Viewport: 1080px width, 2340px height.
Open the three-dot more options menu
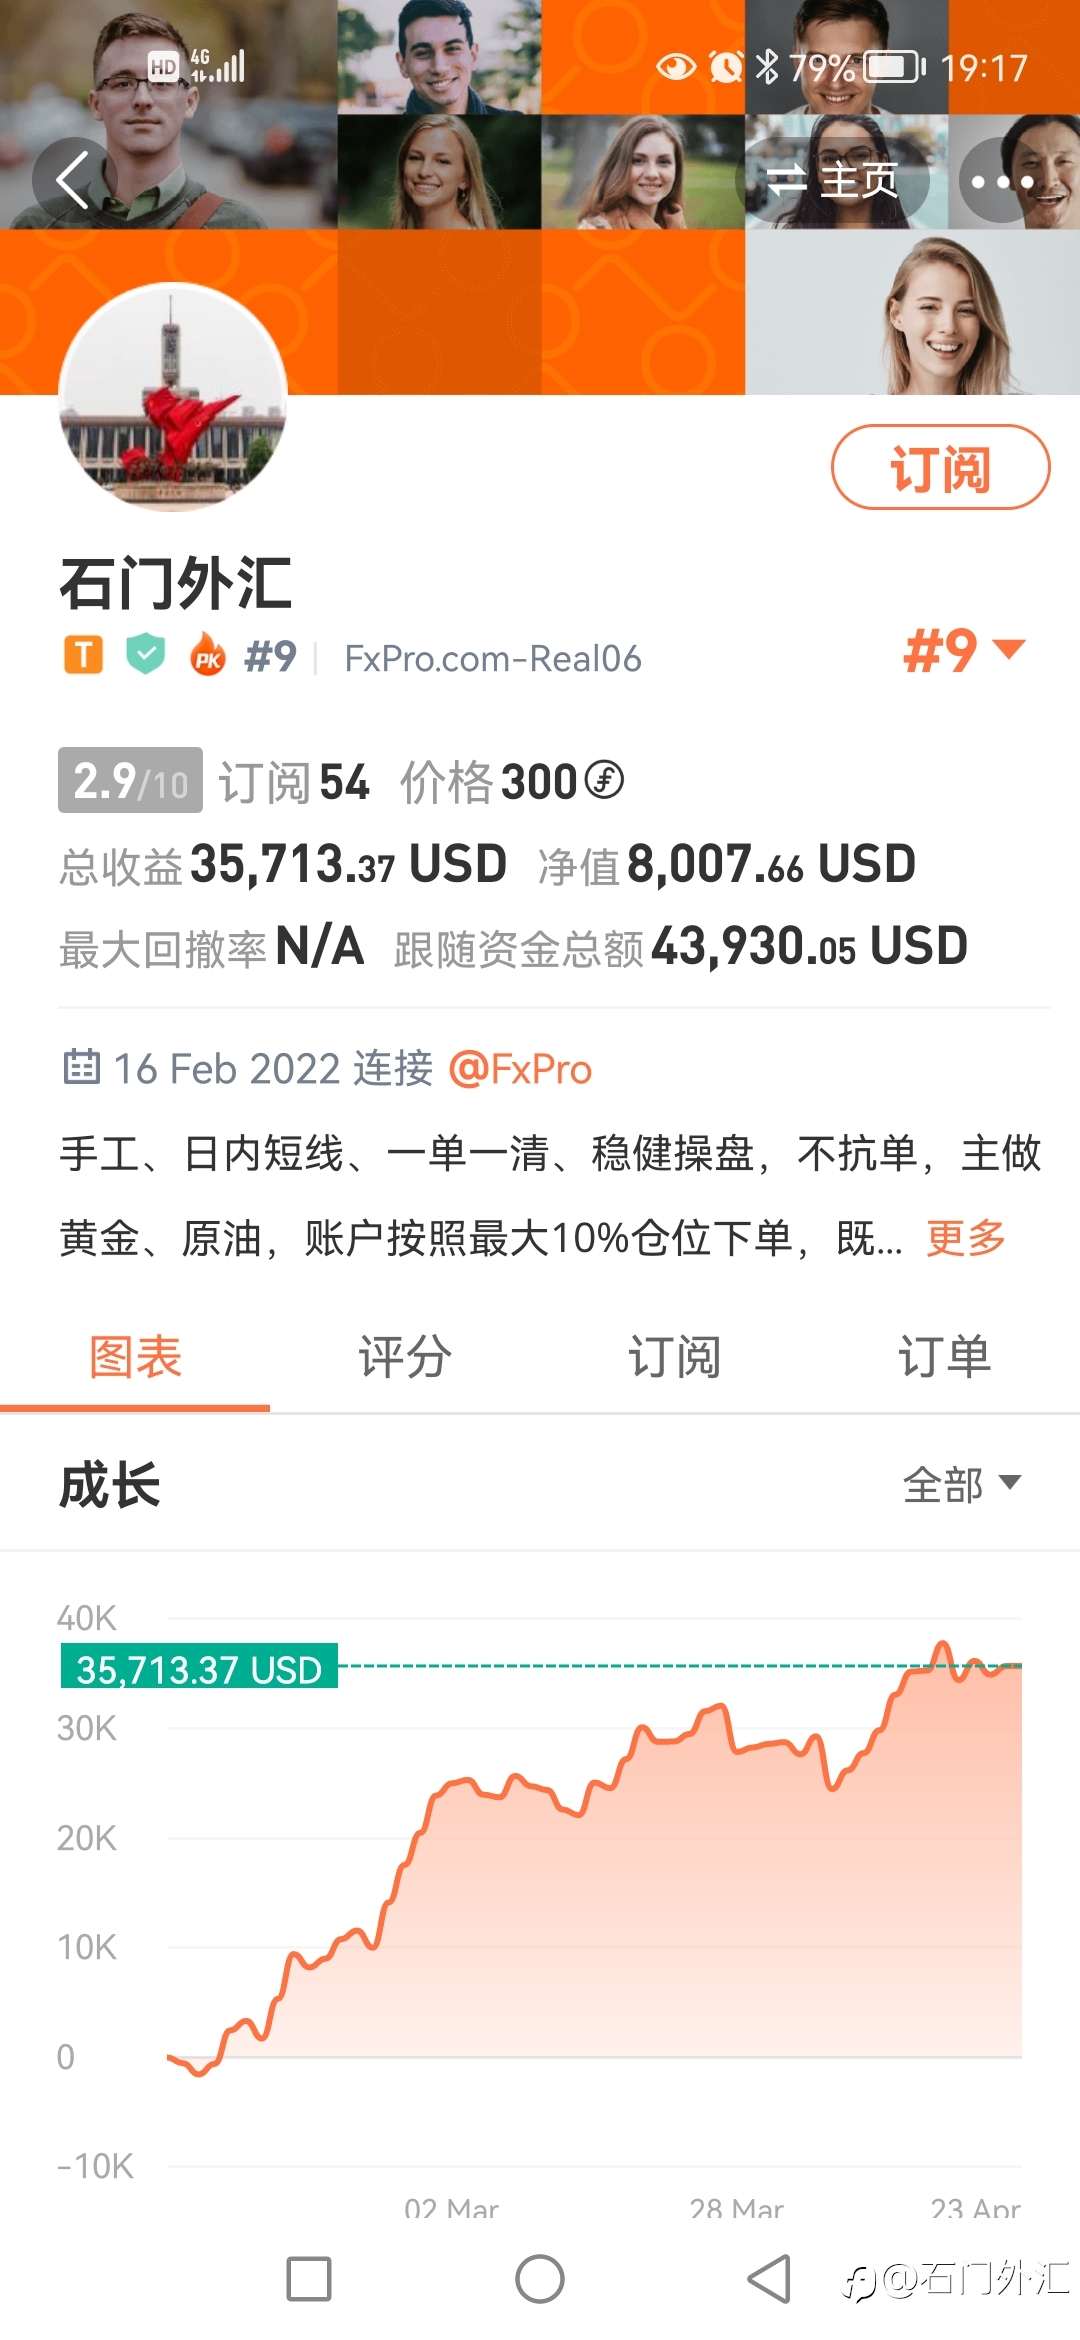pos(1002,181)
